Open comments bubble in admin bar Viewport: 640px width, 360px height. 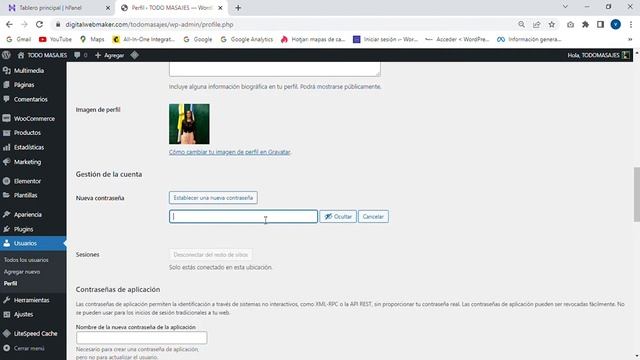pos(80,55)
